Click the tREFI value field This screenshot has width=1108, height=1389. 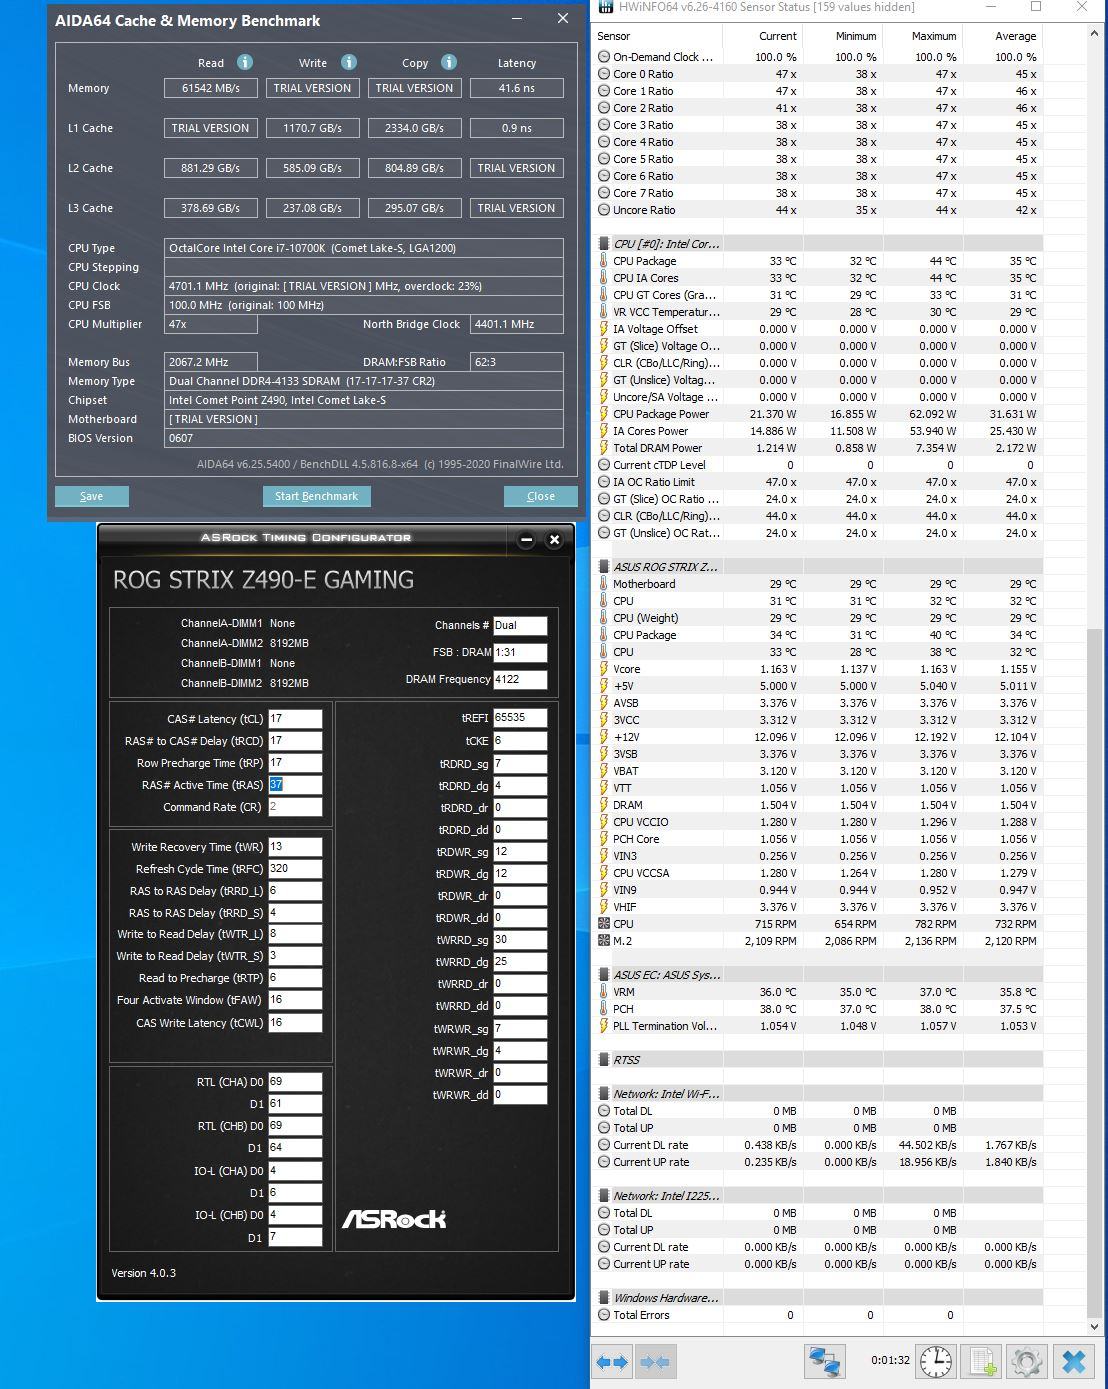(520, 718)
